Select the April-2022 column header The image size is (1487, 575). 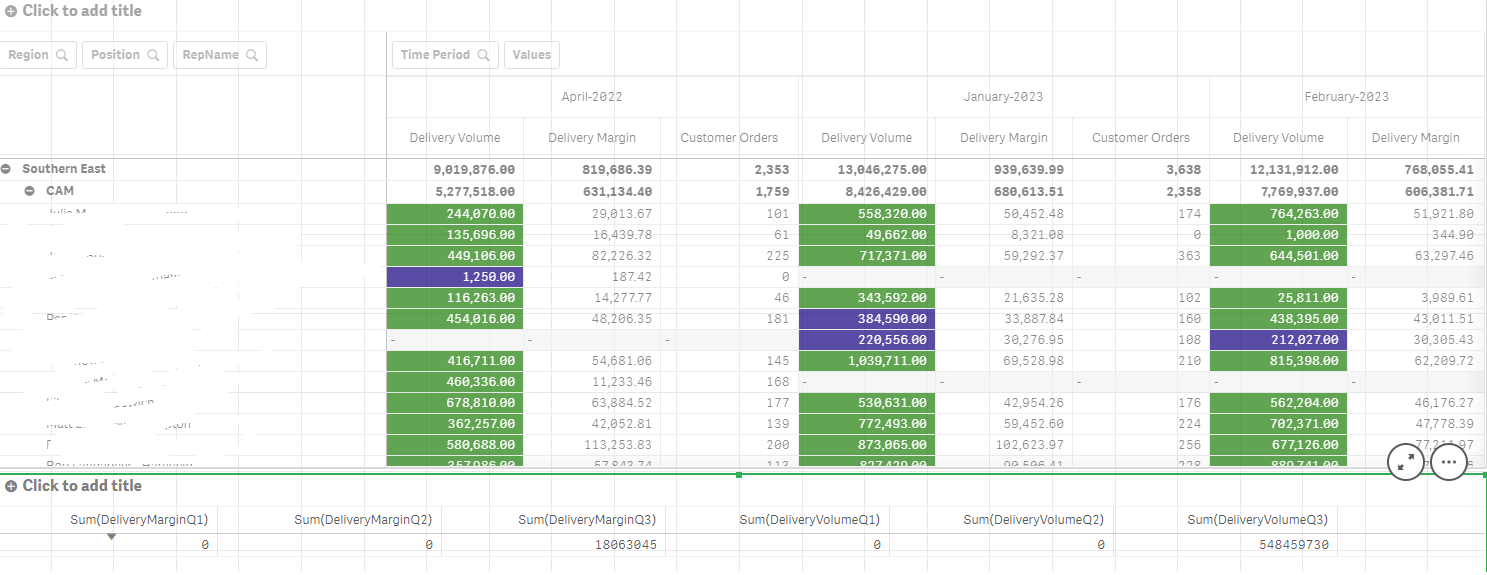(x=592, y=97)
